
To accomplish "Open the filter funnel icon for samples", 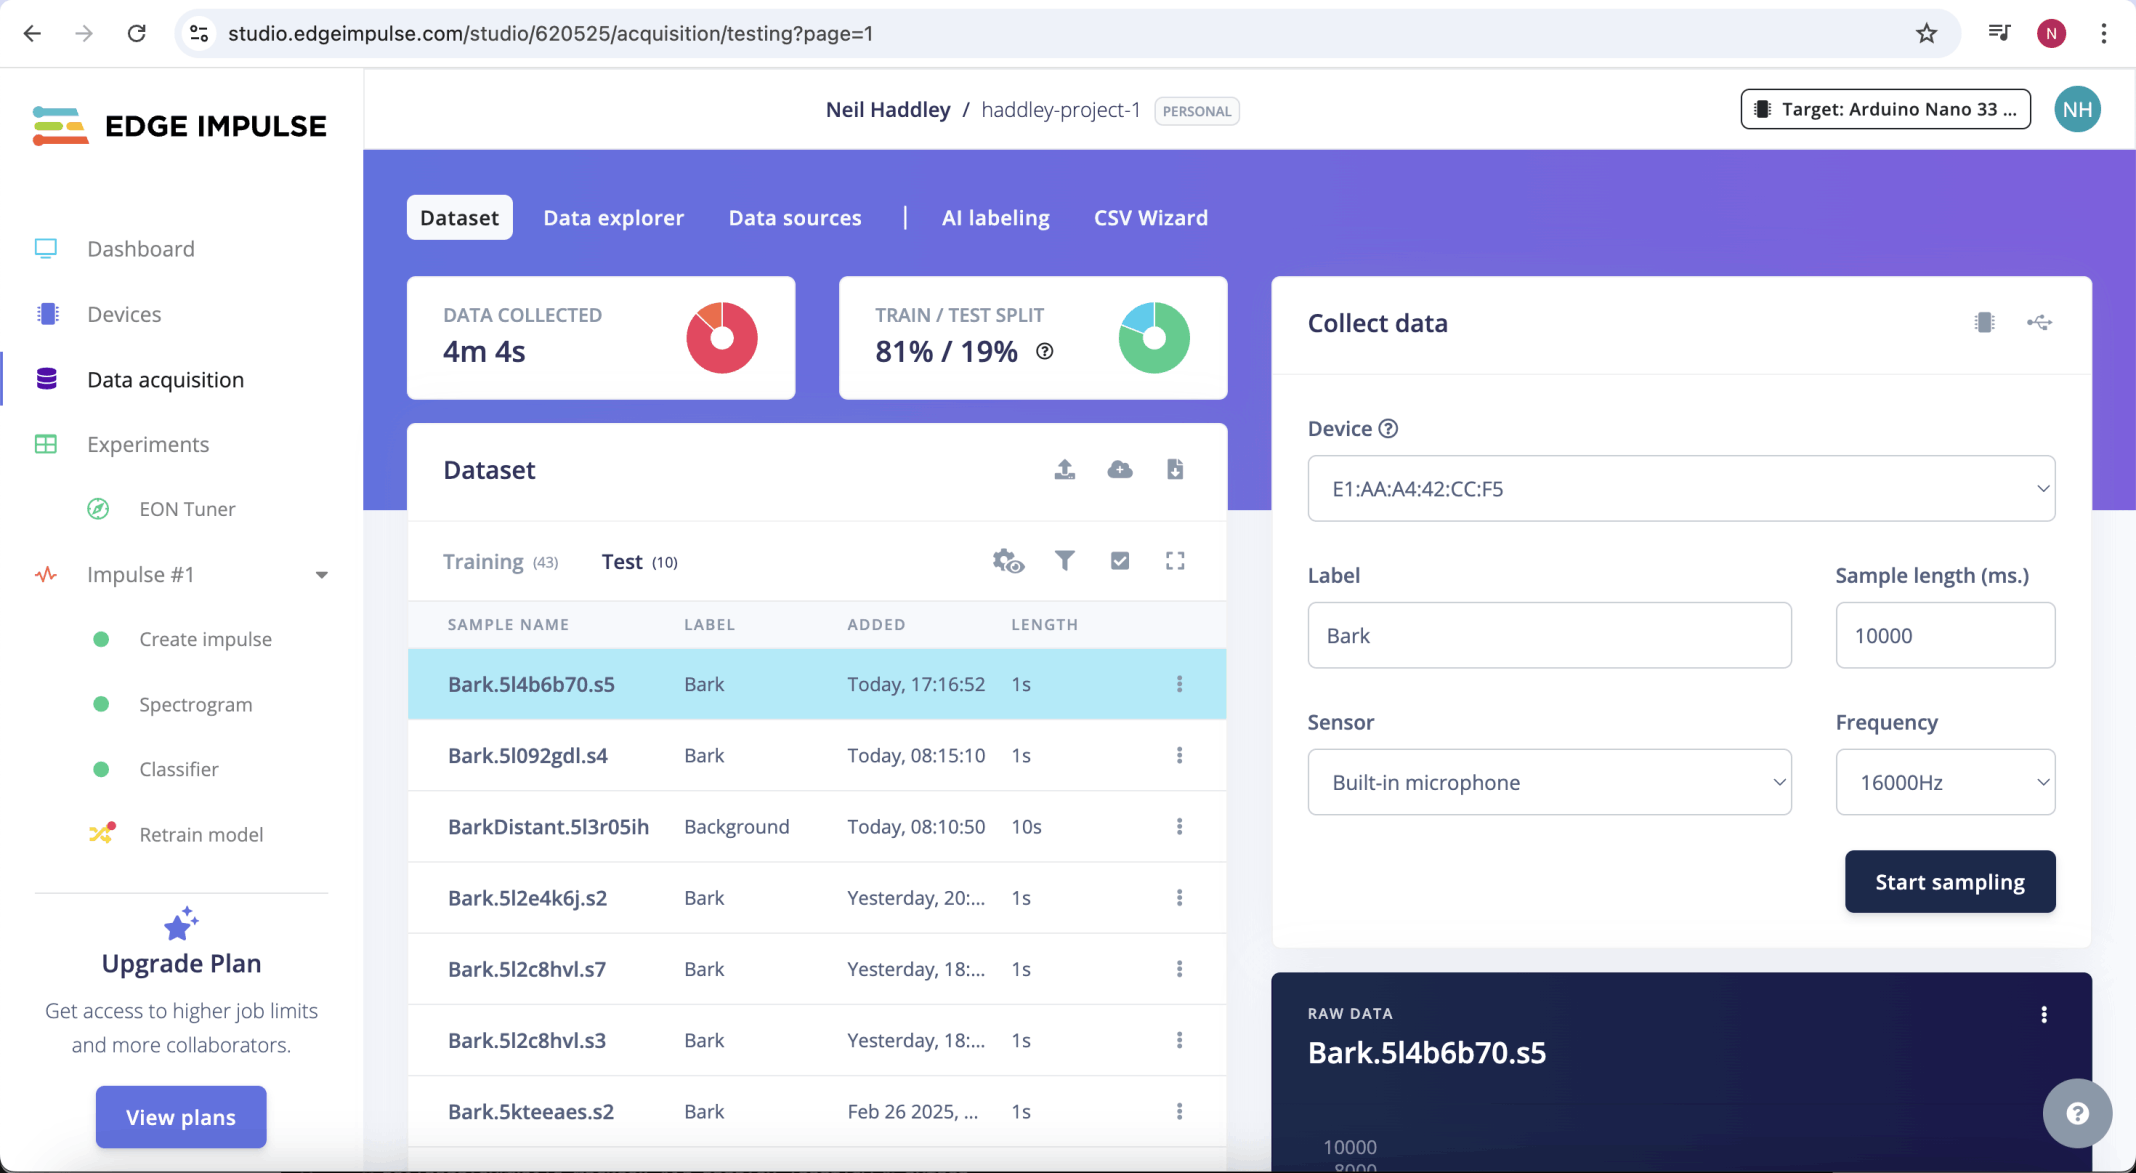I will tap(1065, 561).
